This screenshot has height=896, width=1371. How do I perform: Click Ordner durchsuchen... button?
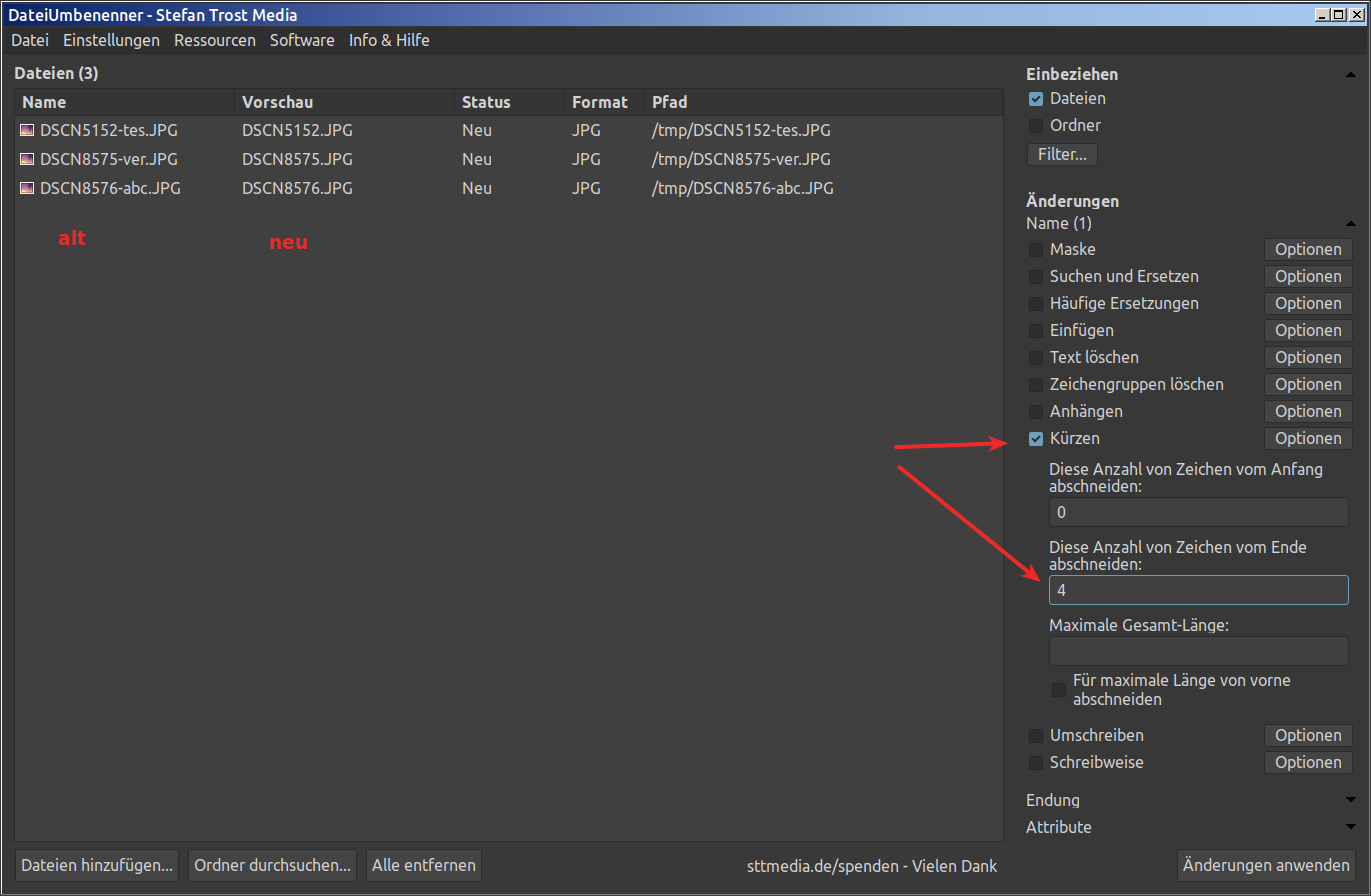pyautogui.click(x=273, y=866)
